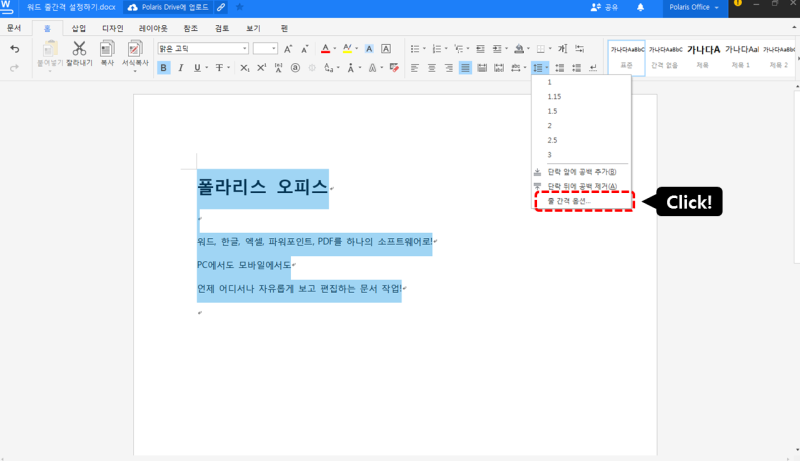Toggle left text alignment
The image size is (800, 461).
pos(415,68)
